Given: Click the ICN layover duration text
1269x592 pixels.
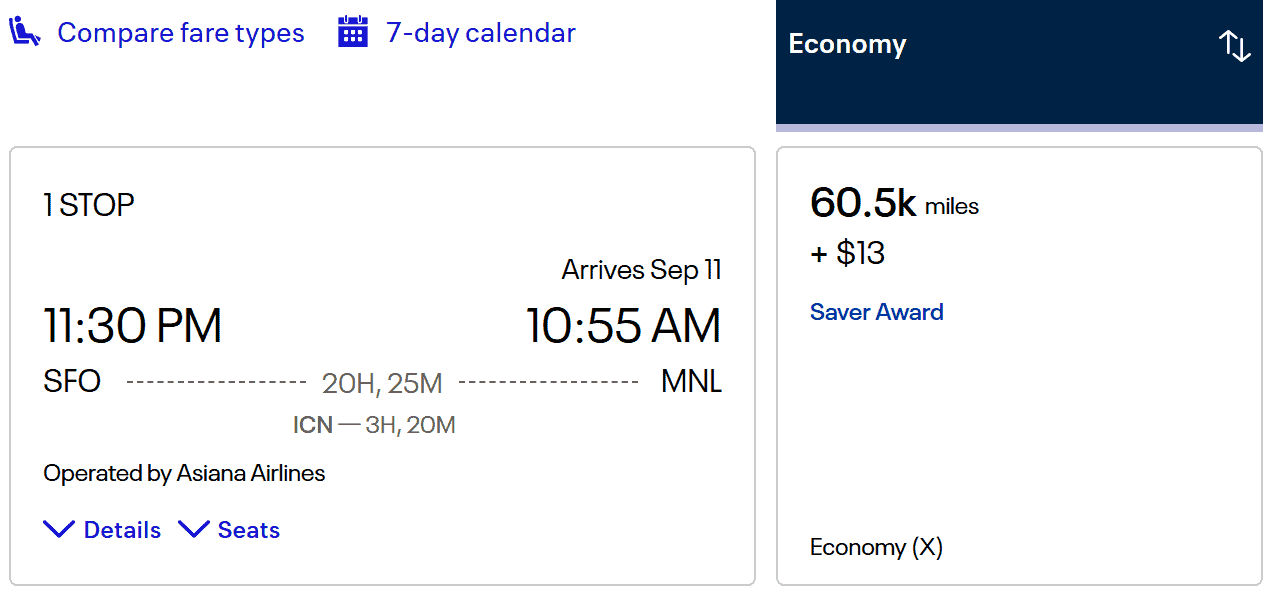Looking at the screenshot, I should point(373,424).
